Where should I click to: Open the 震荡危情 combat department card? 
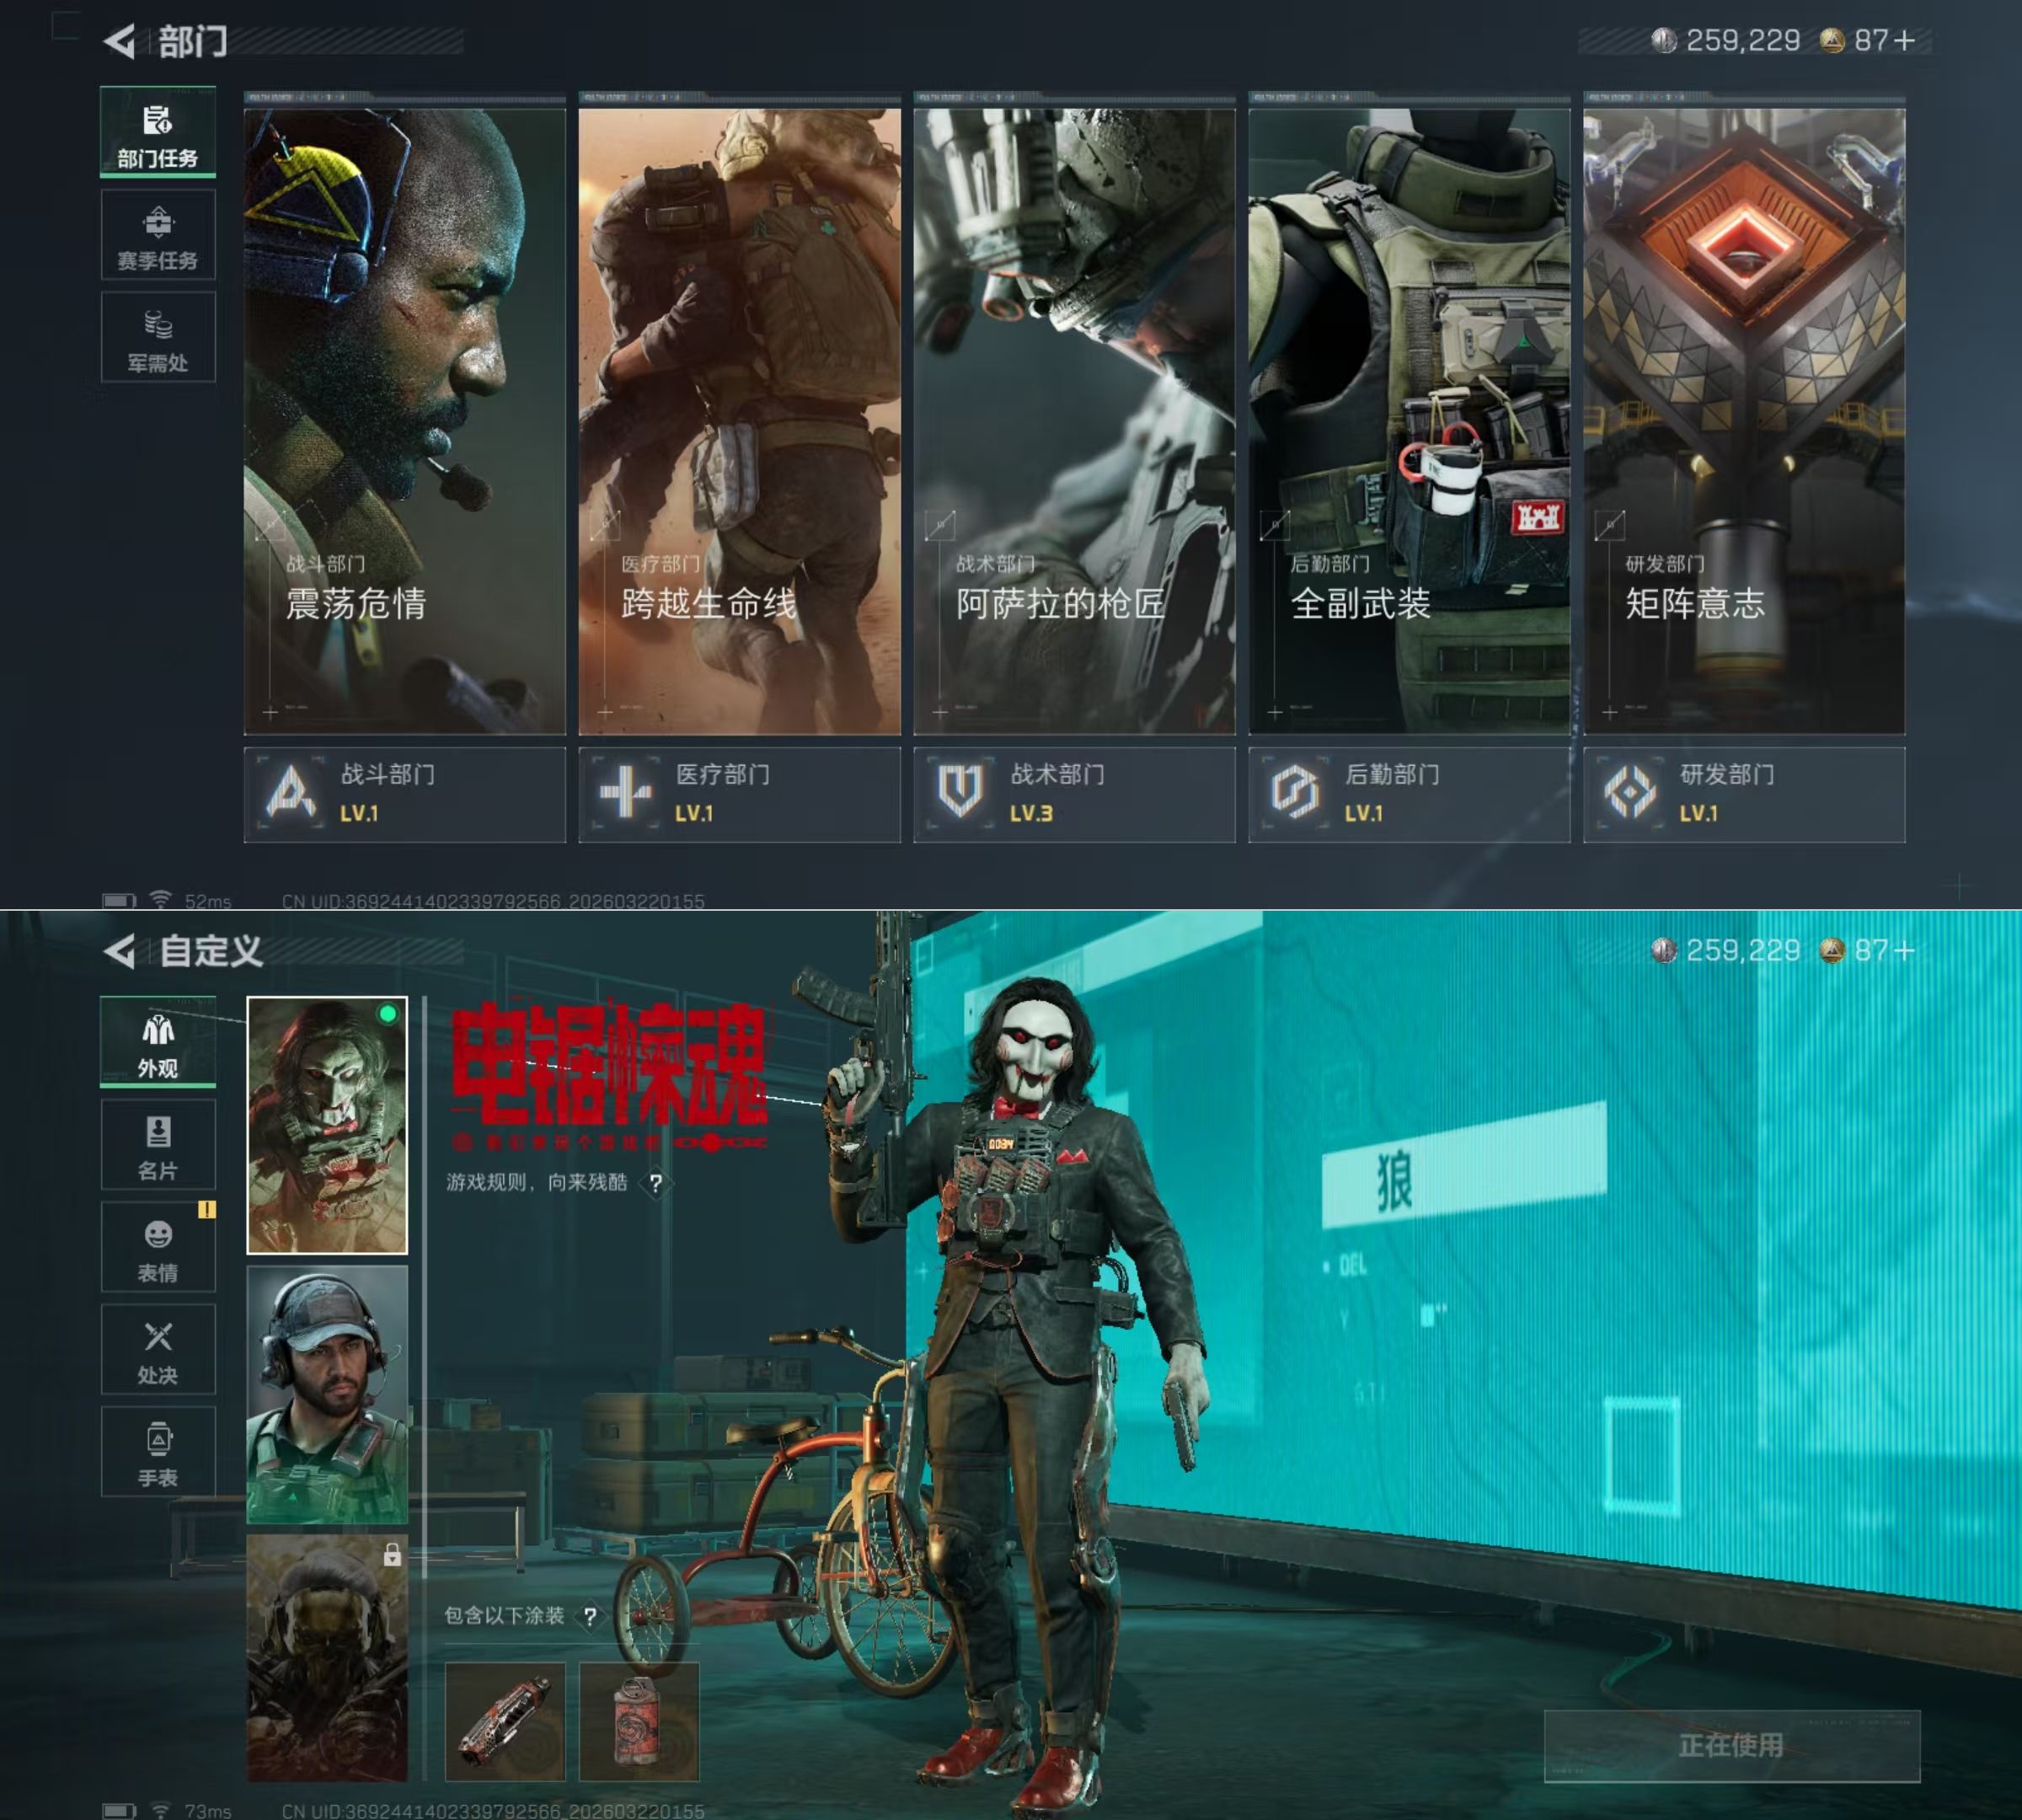(404, 420)
